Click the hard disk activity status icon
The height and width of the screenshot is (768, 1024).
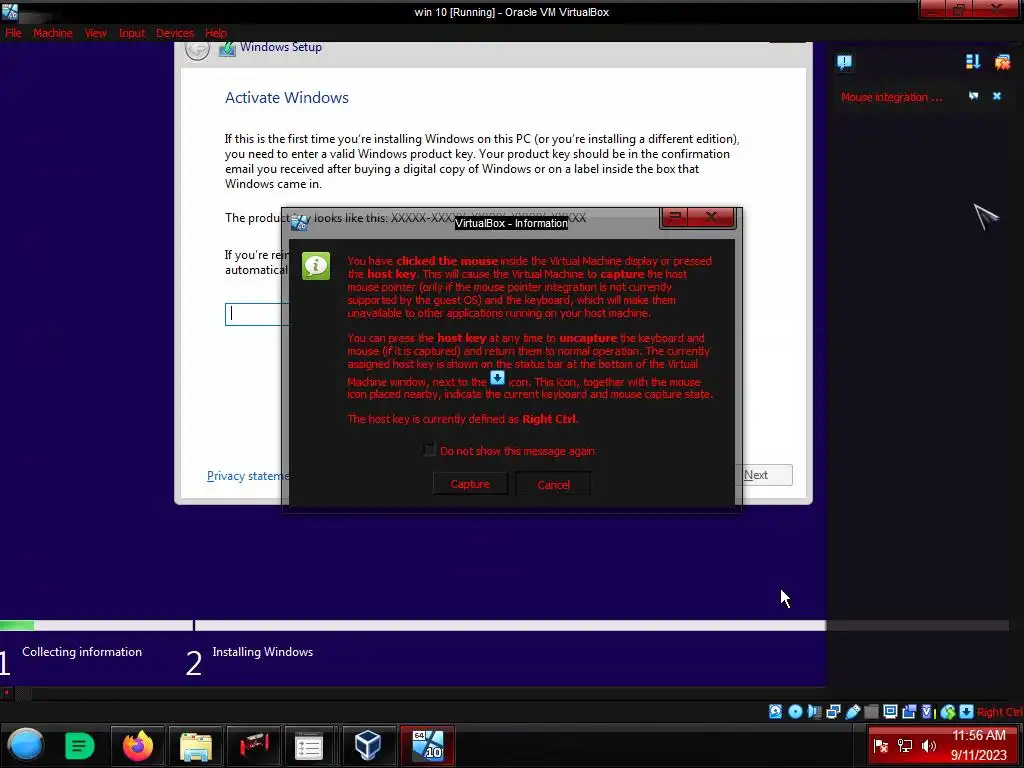coord(775,711)
